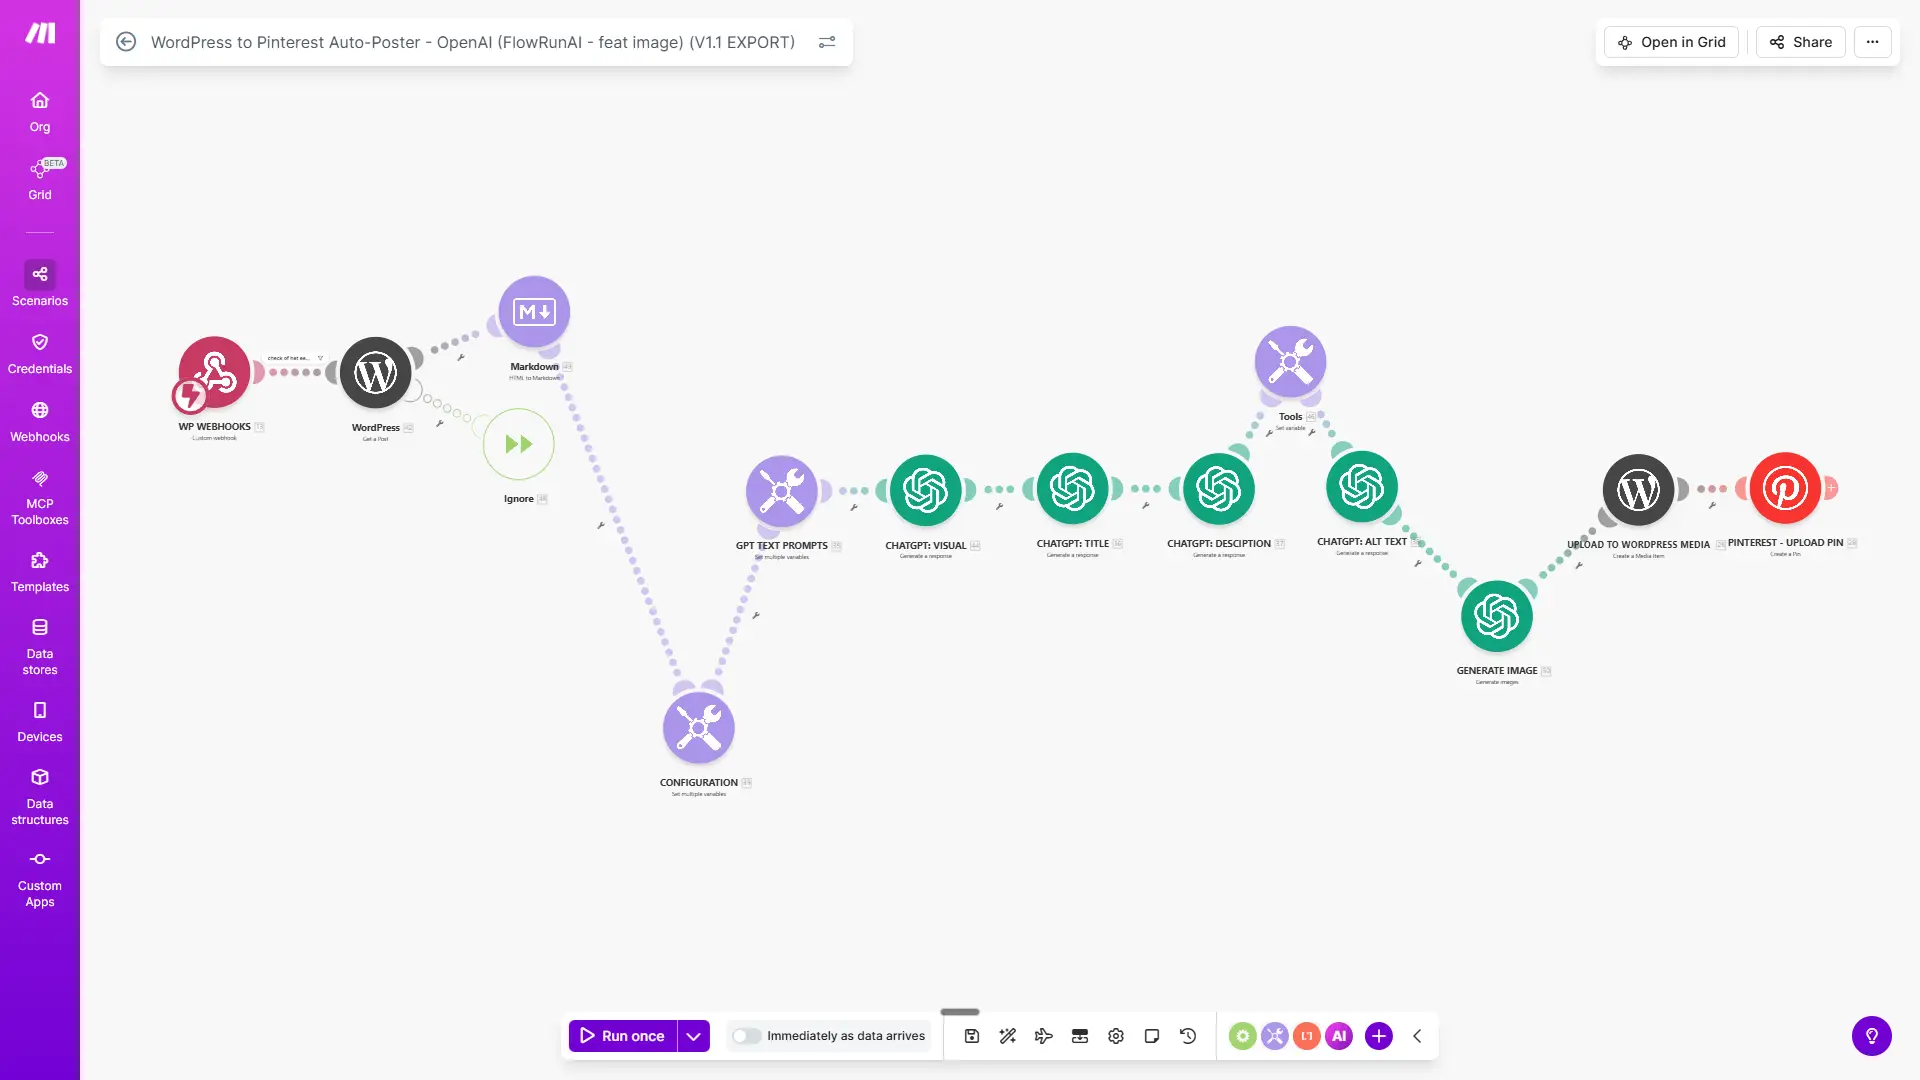Click the AI assistant button in the toolbar
Viewport: 1920px width, 1080px height.
[x=1339, y=1036]
